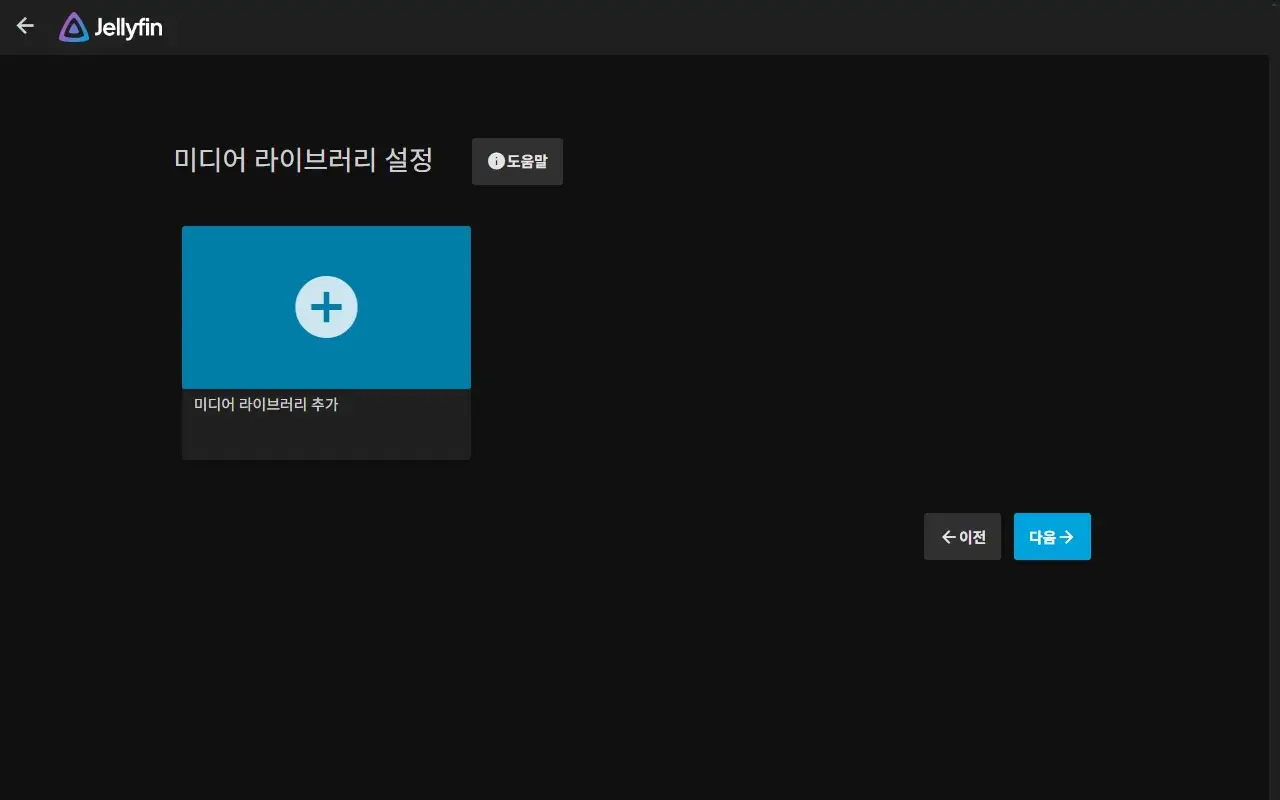
Task: Open the 도움말 help dialog
Action: click(517, 161)
